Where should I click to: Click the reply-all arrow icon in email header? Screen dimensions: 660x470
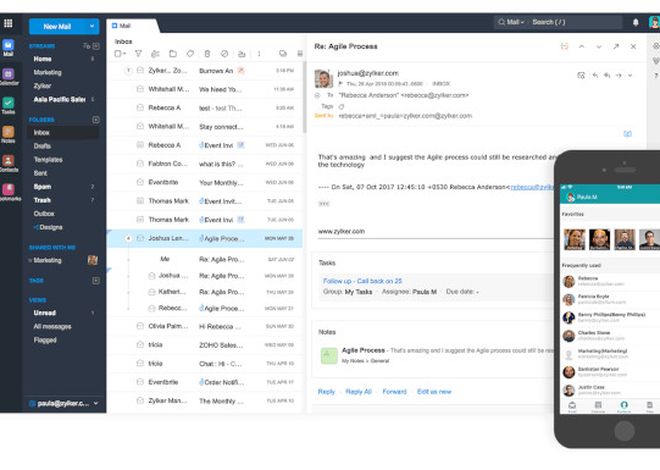tap(607, 75)
